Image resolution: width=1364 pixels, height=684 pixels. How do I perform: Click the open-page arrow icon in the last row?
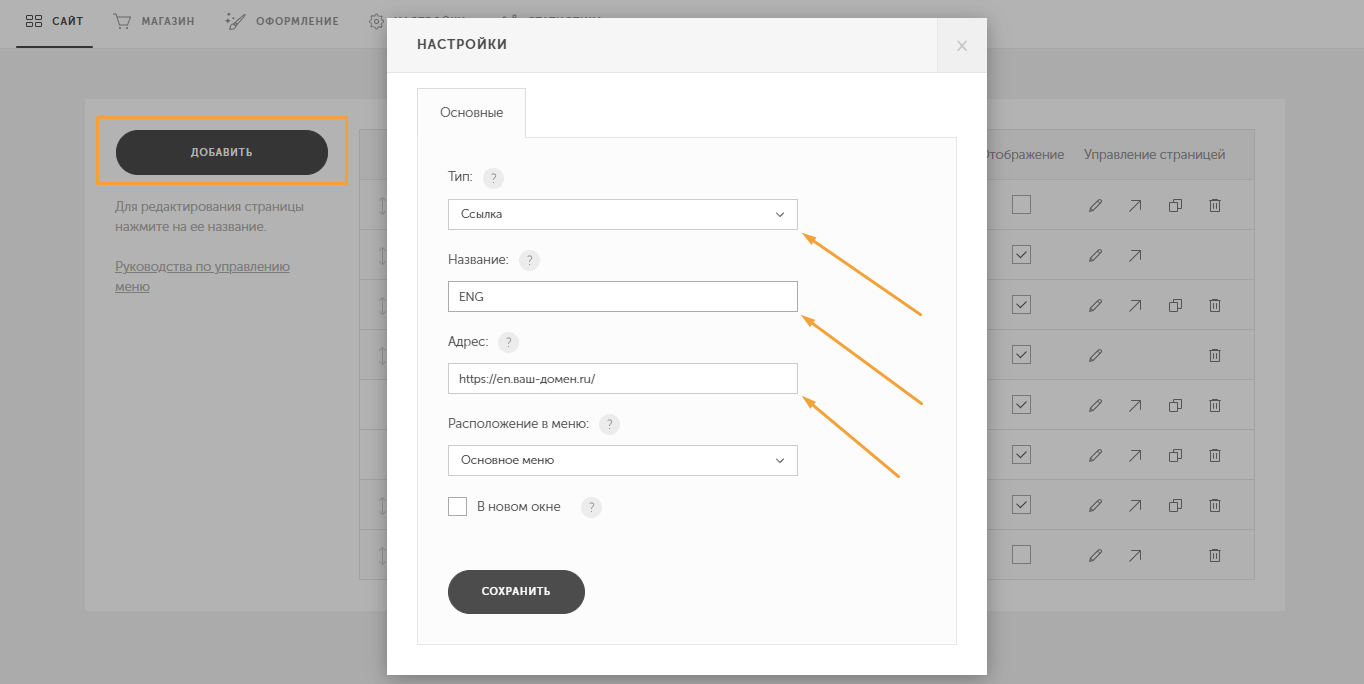[x=1135, y=555]
